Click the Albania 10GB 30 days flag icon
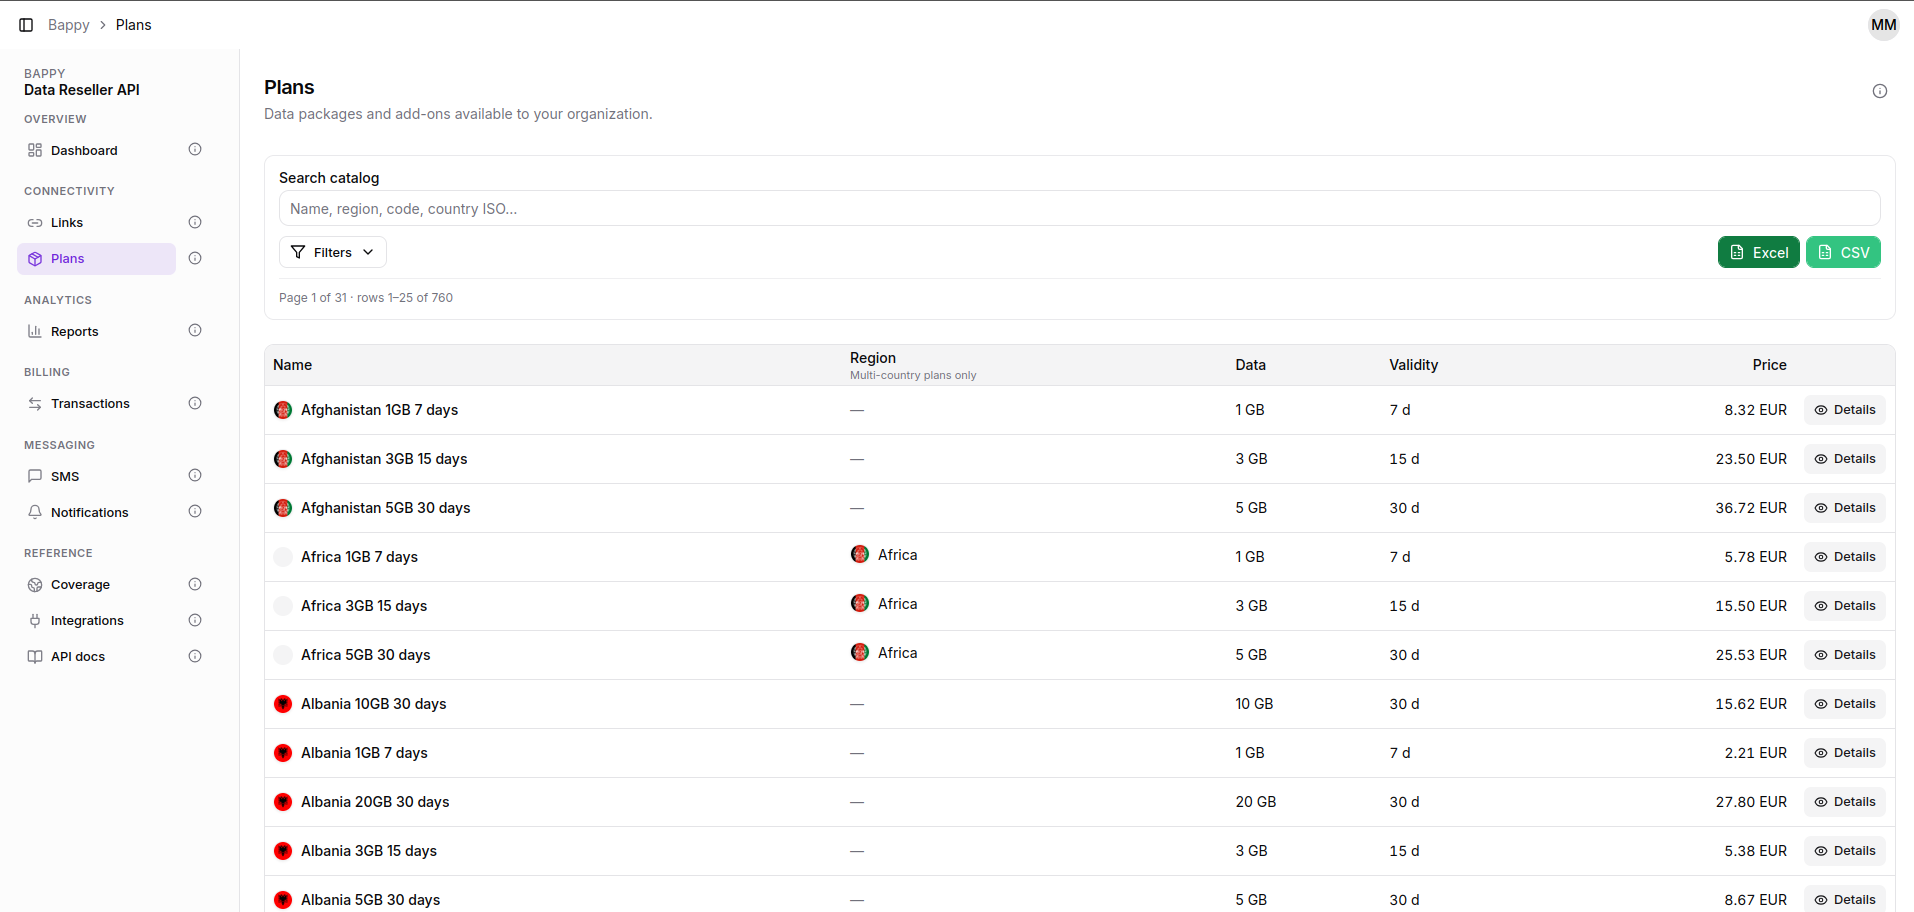1914x912 pixels. [x=283, y=704]
